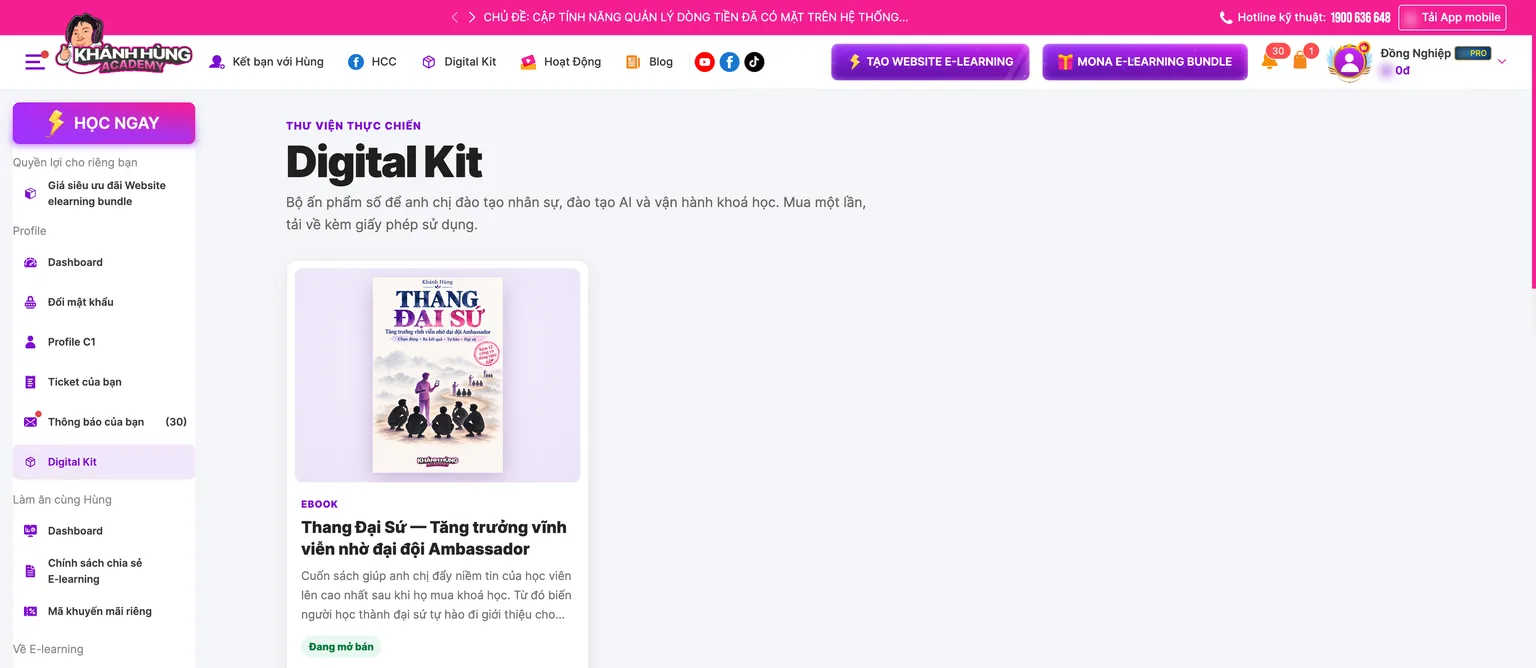
Task: Click the user profile avatar
Action: coord(1349,62)
